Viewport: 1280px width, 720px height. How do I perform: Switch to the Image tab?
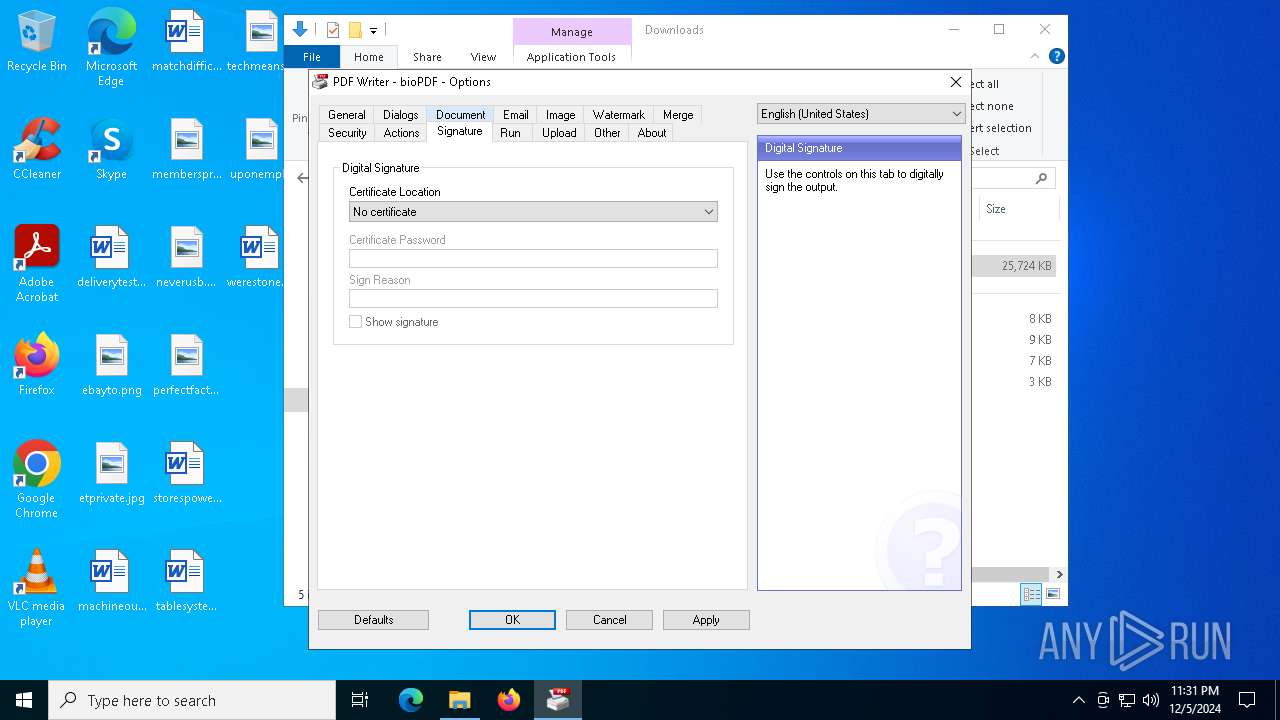click(560, 115)
